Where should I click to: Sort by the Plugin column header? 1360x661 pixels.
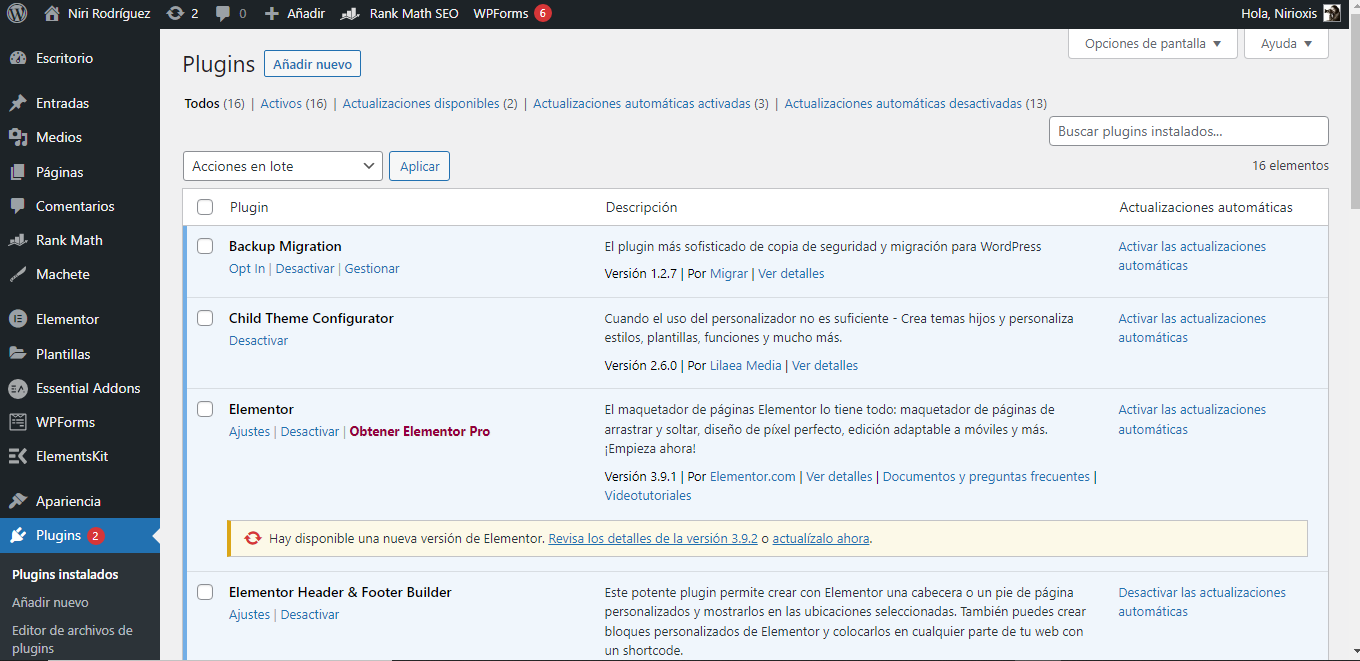pos(249,207)
